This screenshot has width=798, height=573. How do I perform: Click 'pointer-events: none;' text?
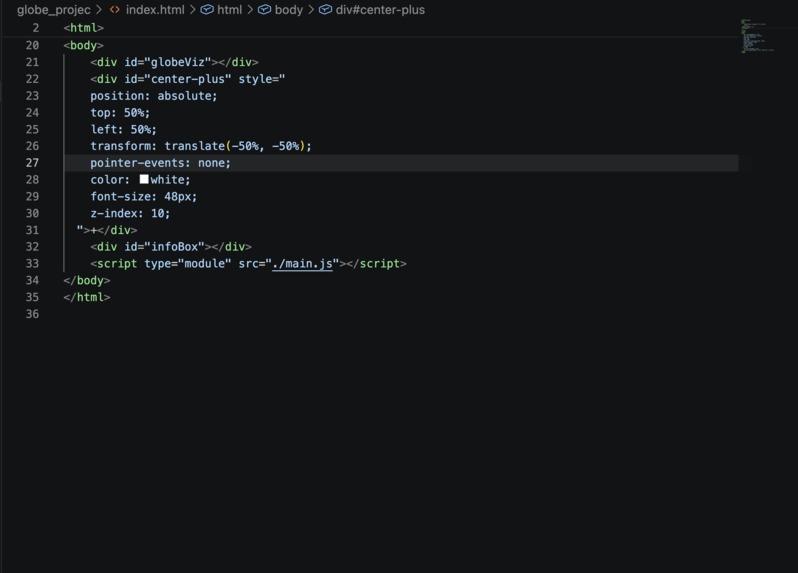point(160,163)
